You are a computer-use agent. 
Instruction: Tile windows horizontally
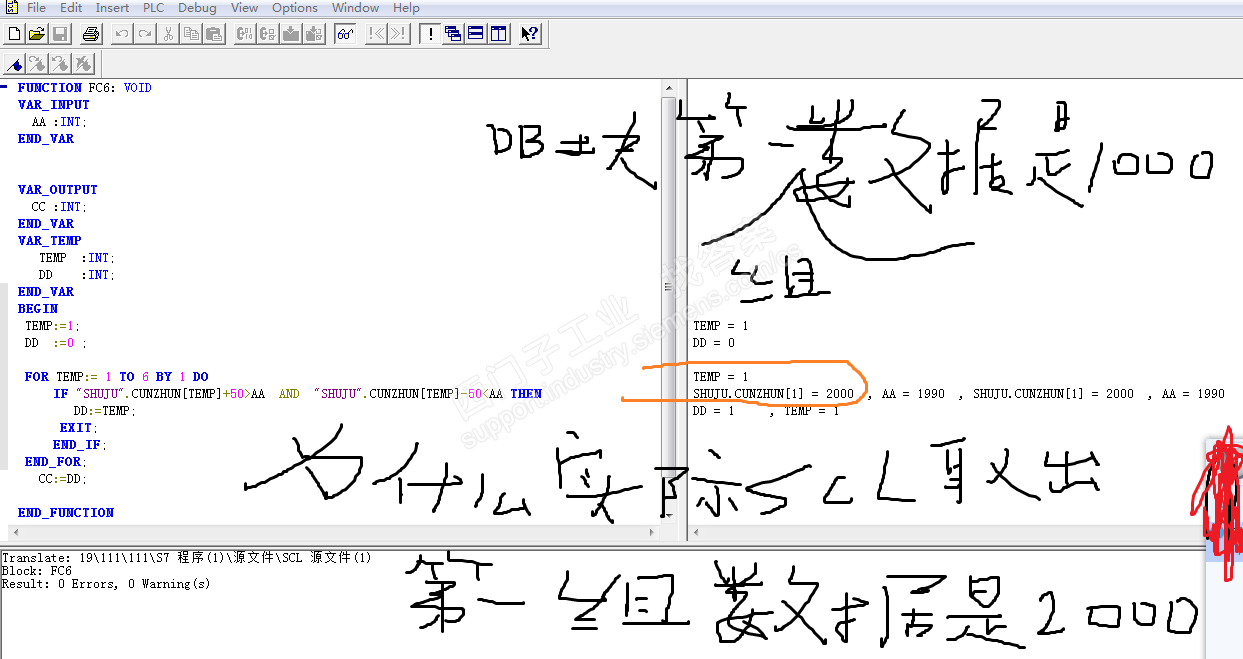(x=476, y=34)
